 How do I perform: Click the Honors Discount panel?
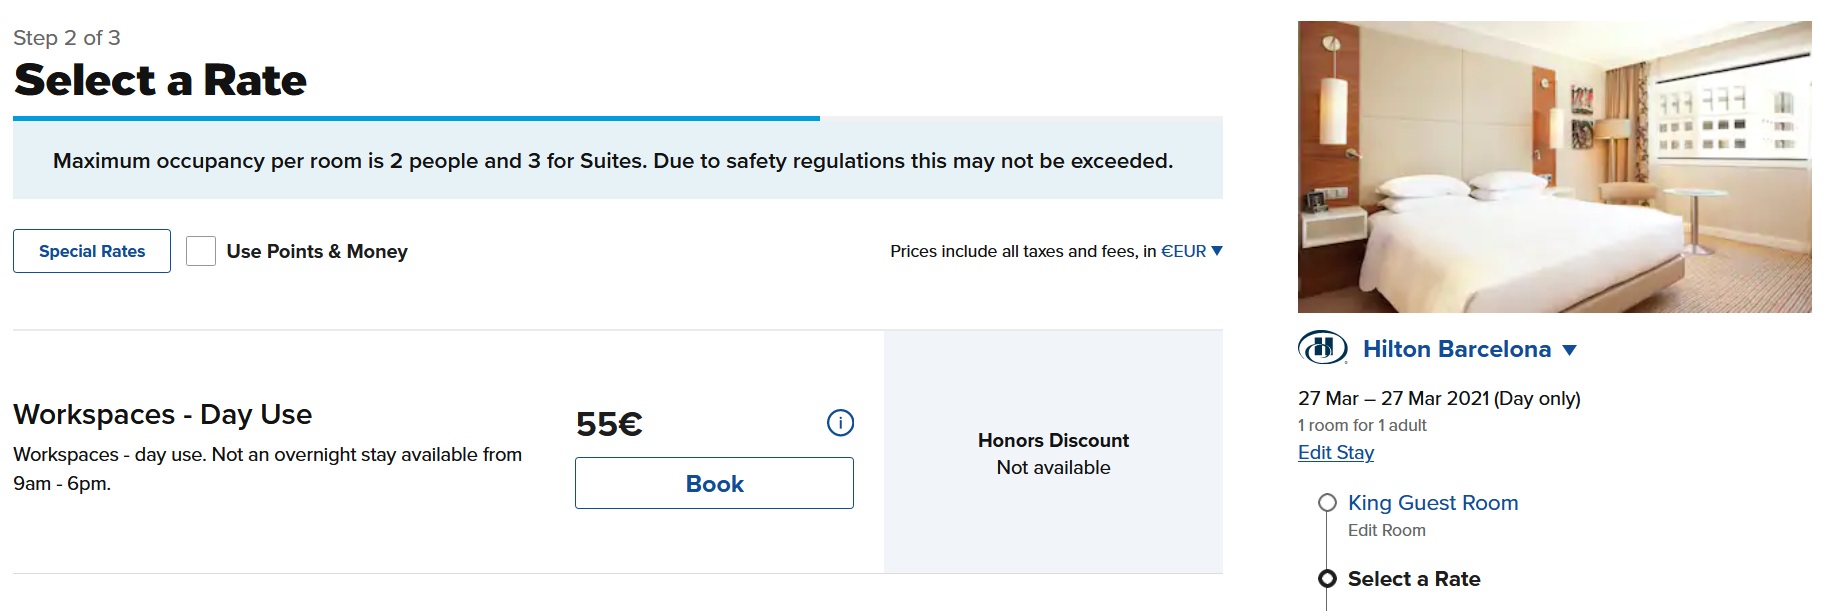pos(1053,453)
